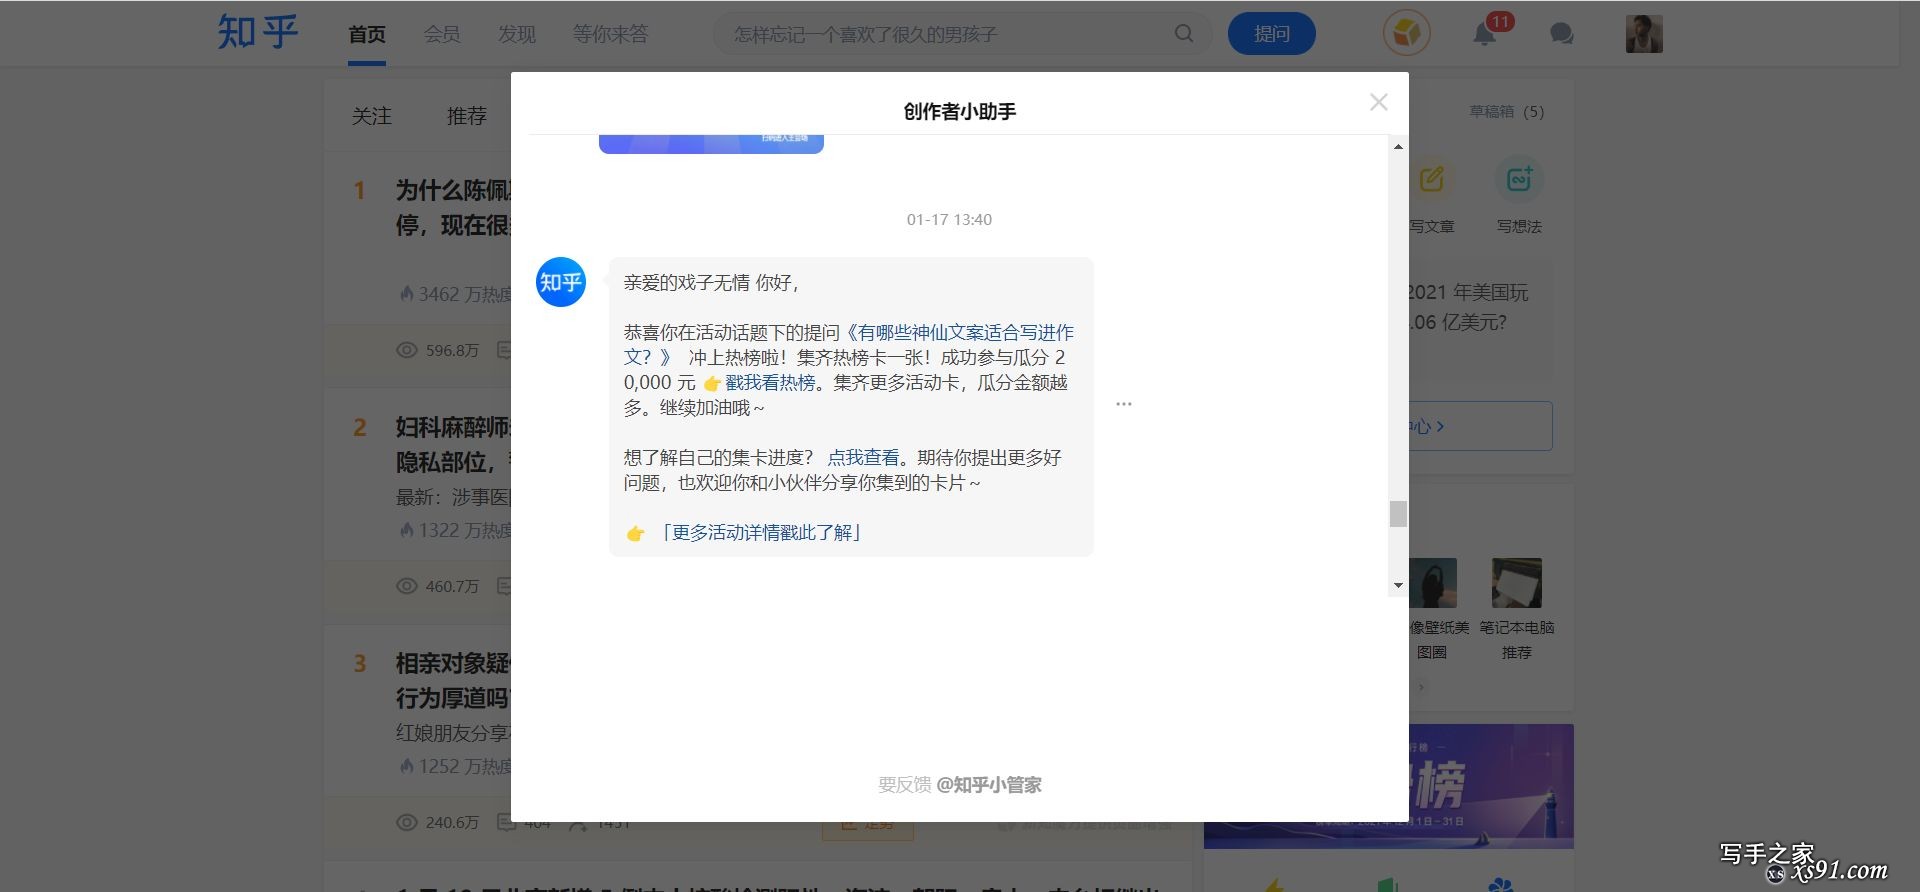Open the 发现 tab
This screenshot has height=892, width=1920.
(517, 34)
